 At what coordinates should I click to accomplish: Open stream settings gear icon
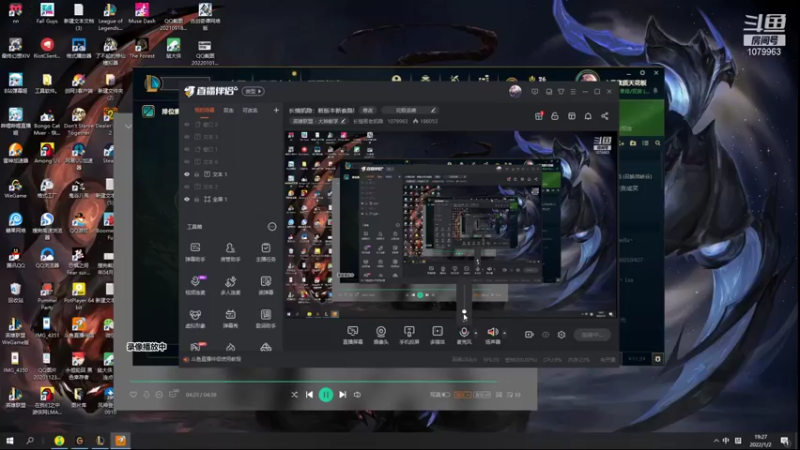click(x=561, y=335)
